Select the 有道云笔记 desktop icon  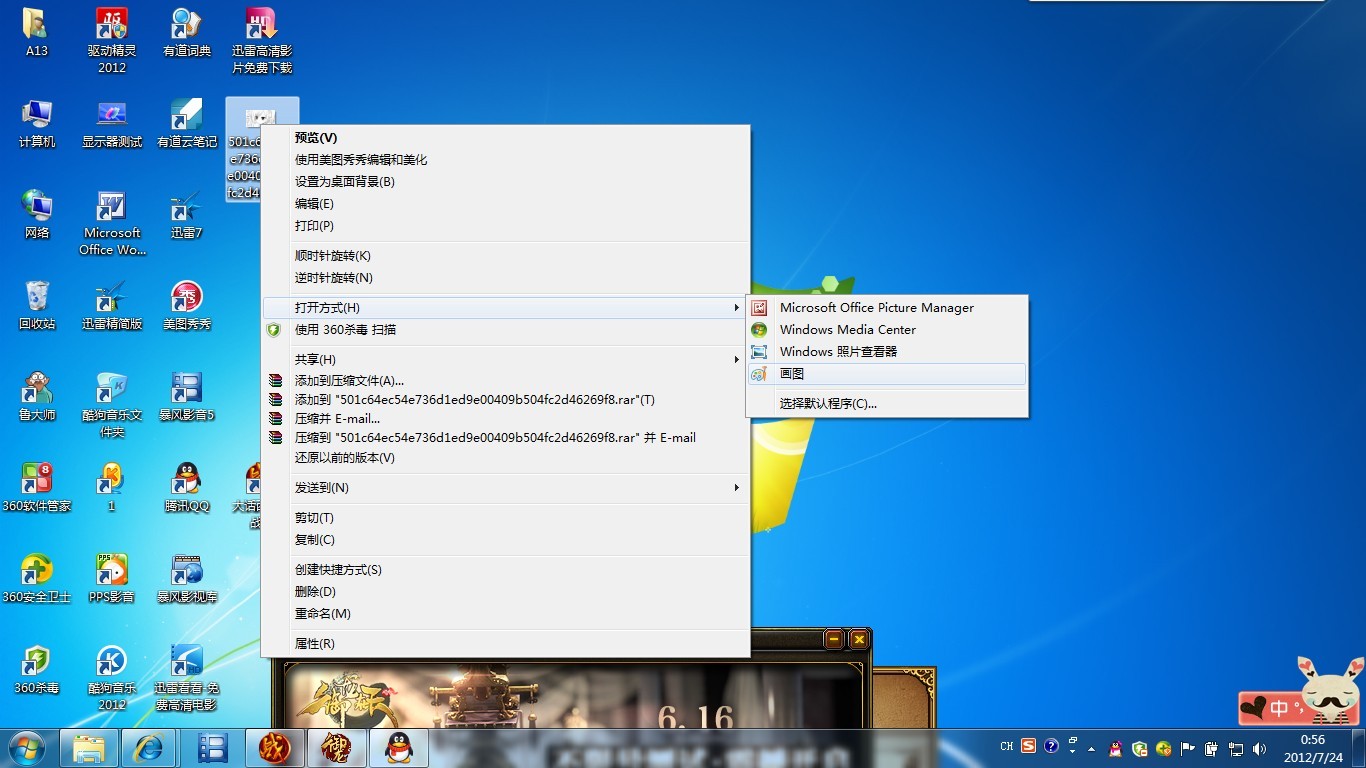point(187,124)
